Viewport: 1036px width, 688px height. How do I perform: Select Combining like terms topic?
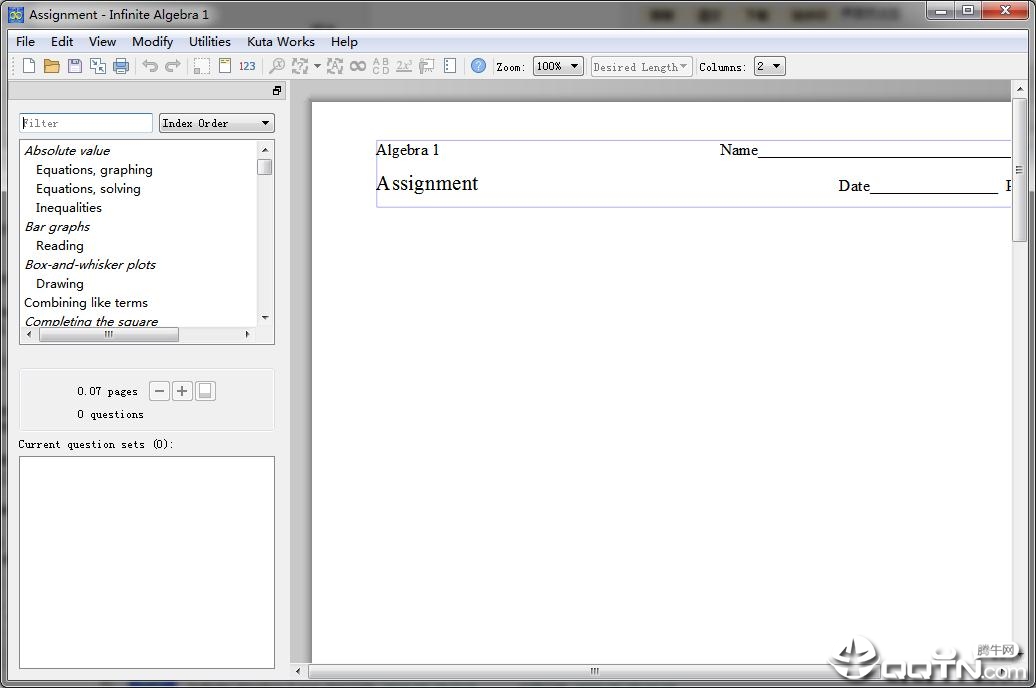[x=86, y=303]
